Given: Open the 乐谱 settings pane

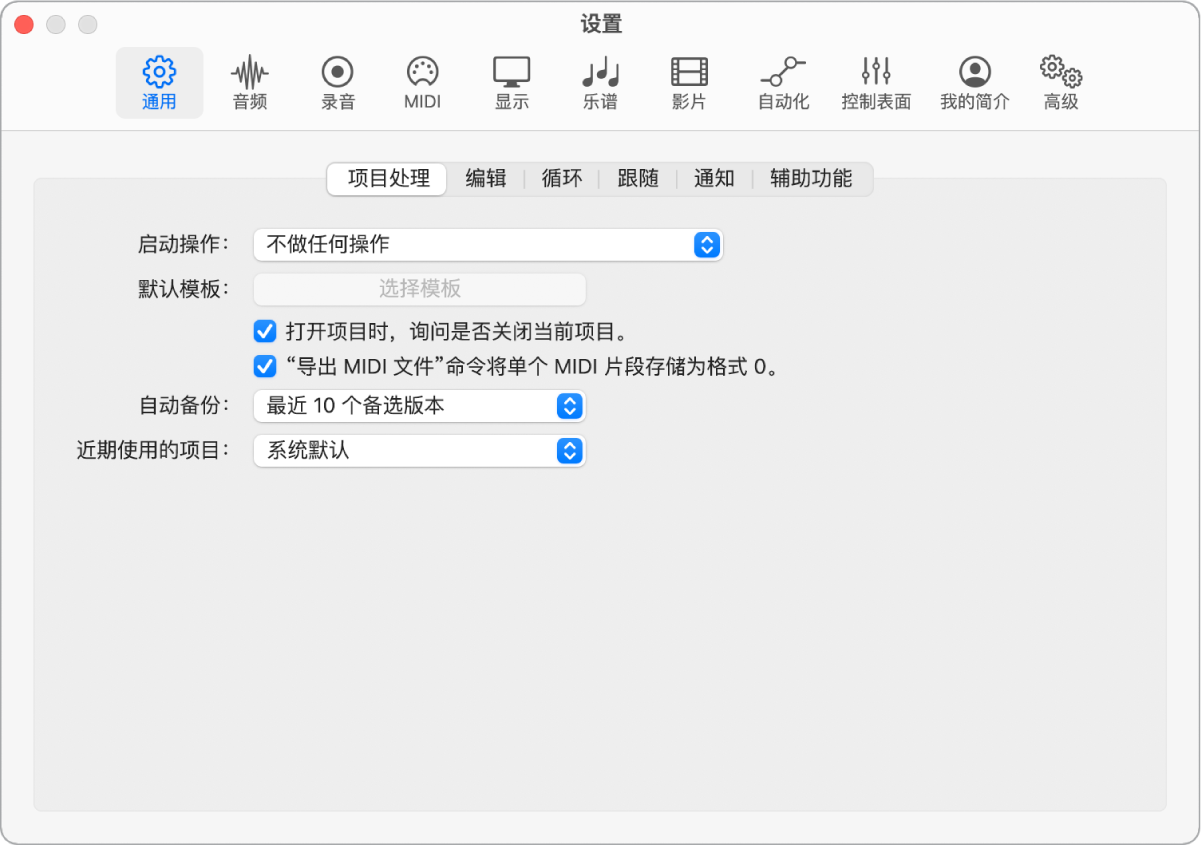Looking at the screenshot, I should point(600,82).
